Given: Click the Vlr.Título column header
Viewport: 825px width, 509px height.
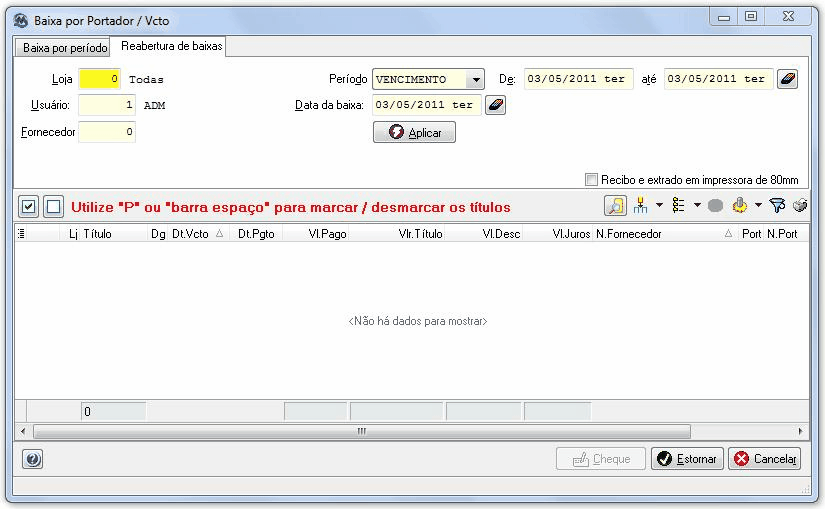Looking at the screenshot, I should coord(397,234).
